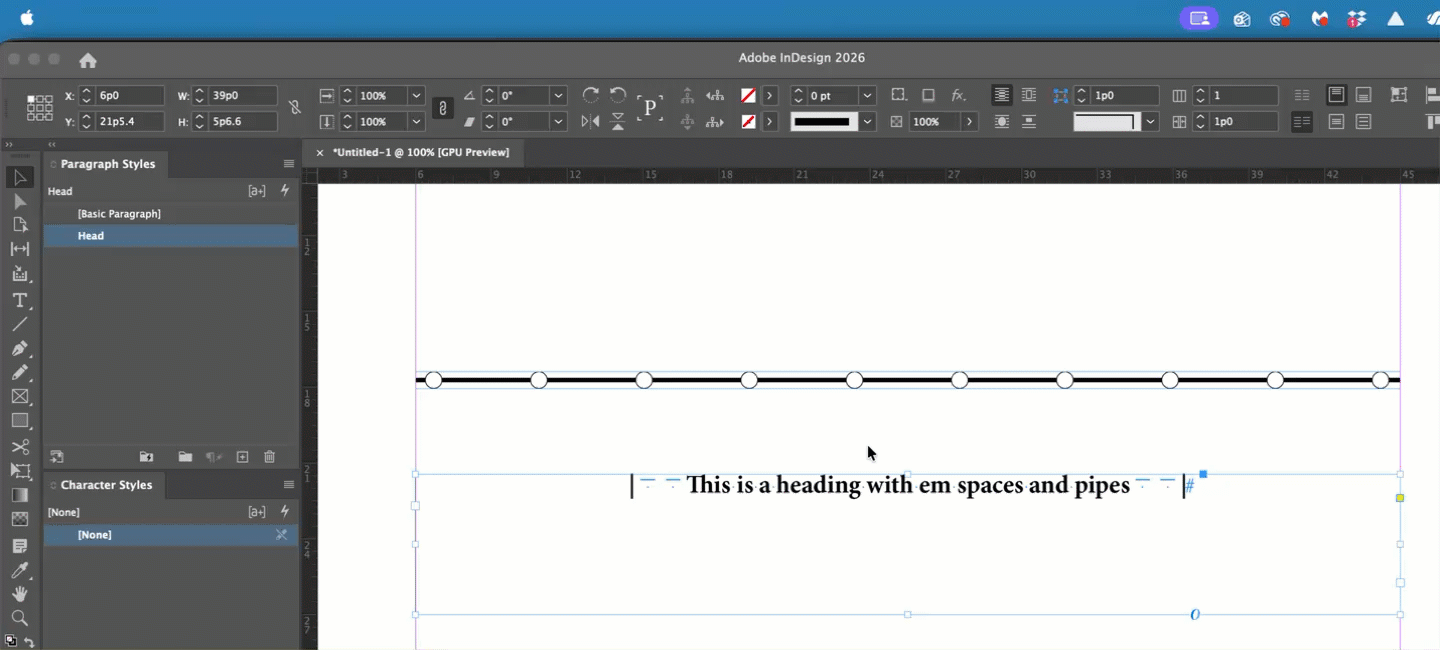
Task: Click Flip Vertical icon
Action: 618,121
